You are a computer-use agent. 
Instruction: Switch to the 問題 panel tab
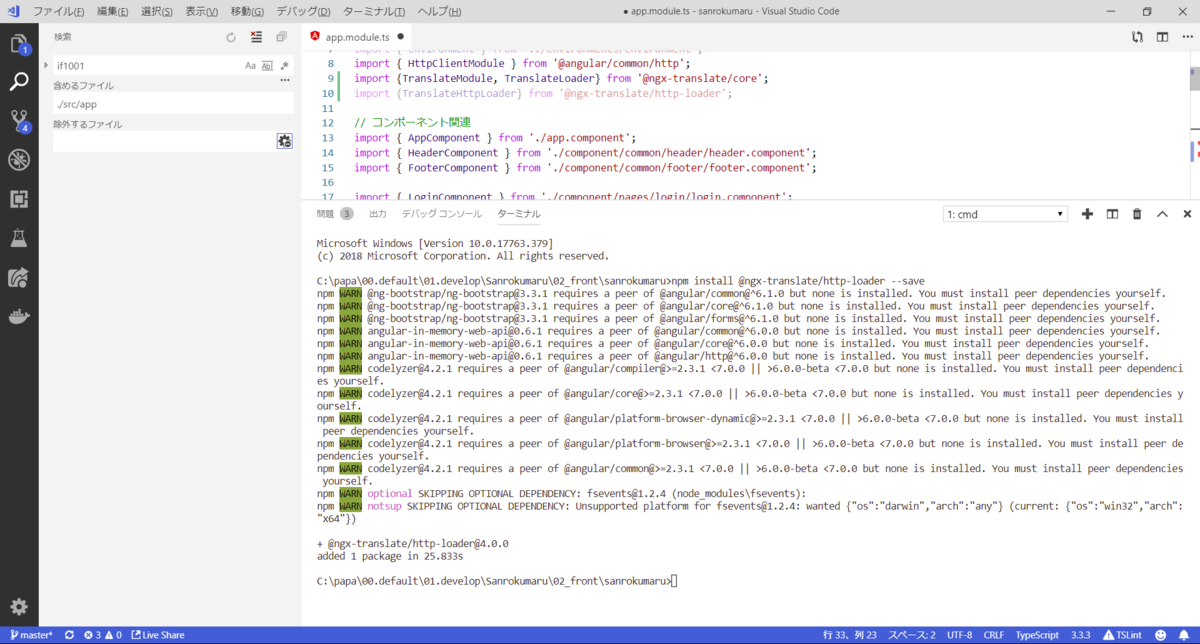(x=335, y=214)
